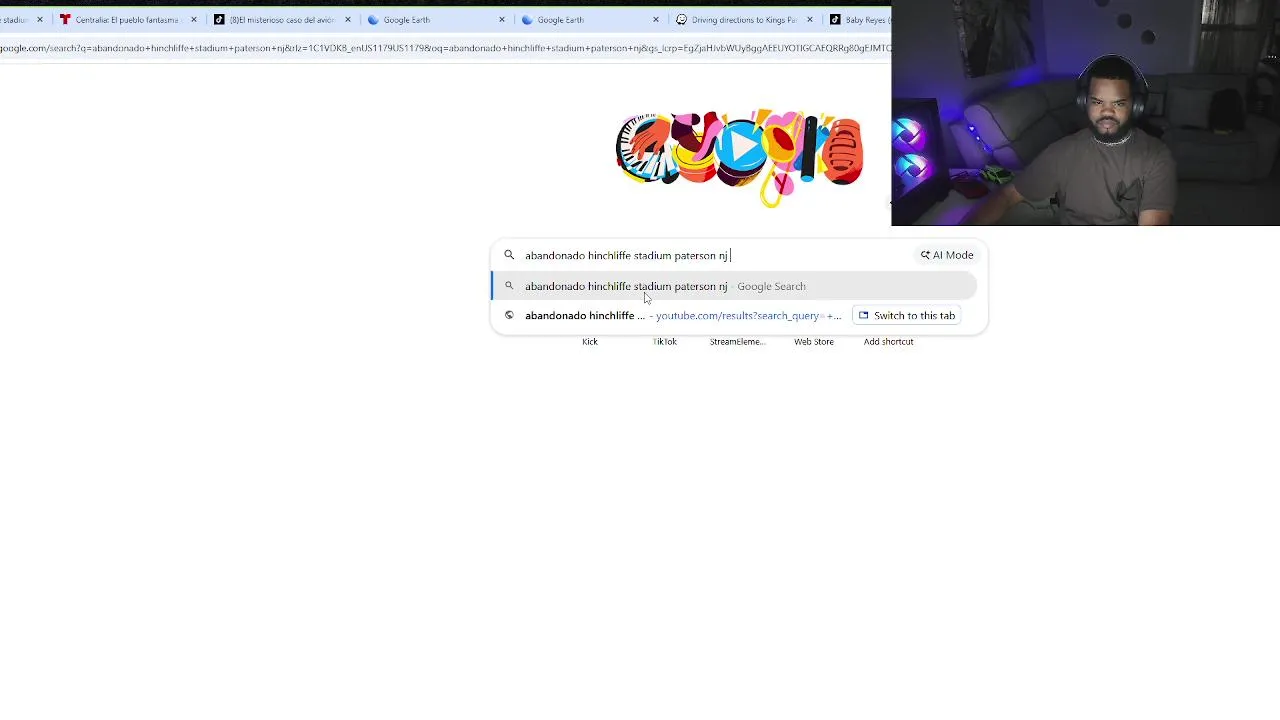Select the Google Search suggestion for hinchliffe stadium

tap(734, 286)
